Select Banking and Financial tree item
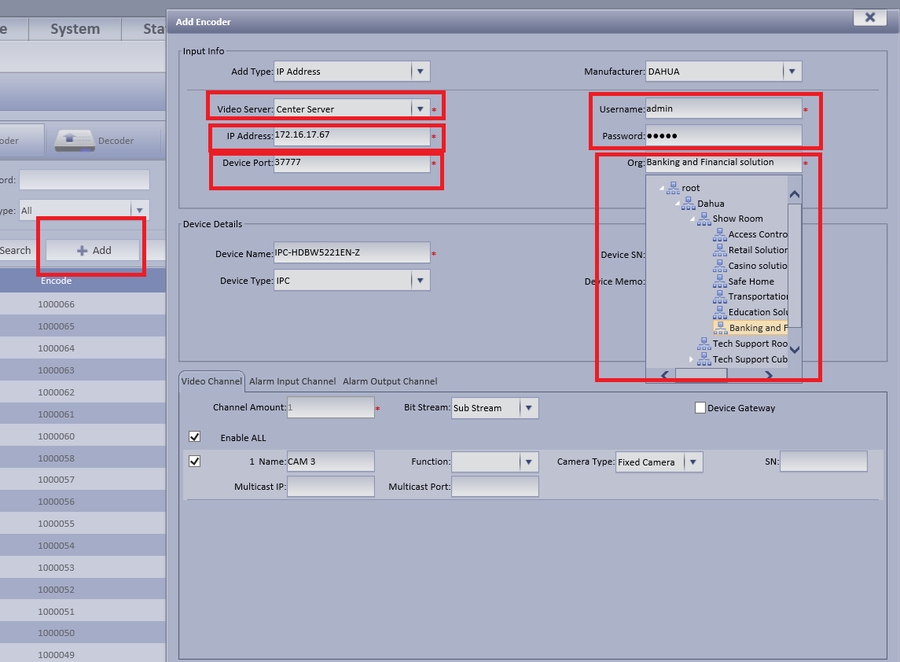 (757, 328)
